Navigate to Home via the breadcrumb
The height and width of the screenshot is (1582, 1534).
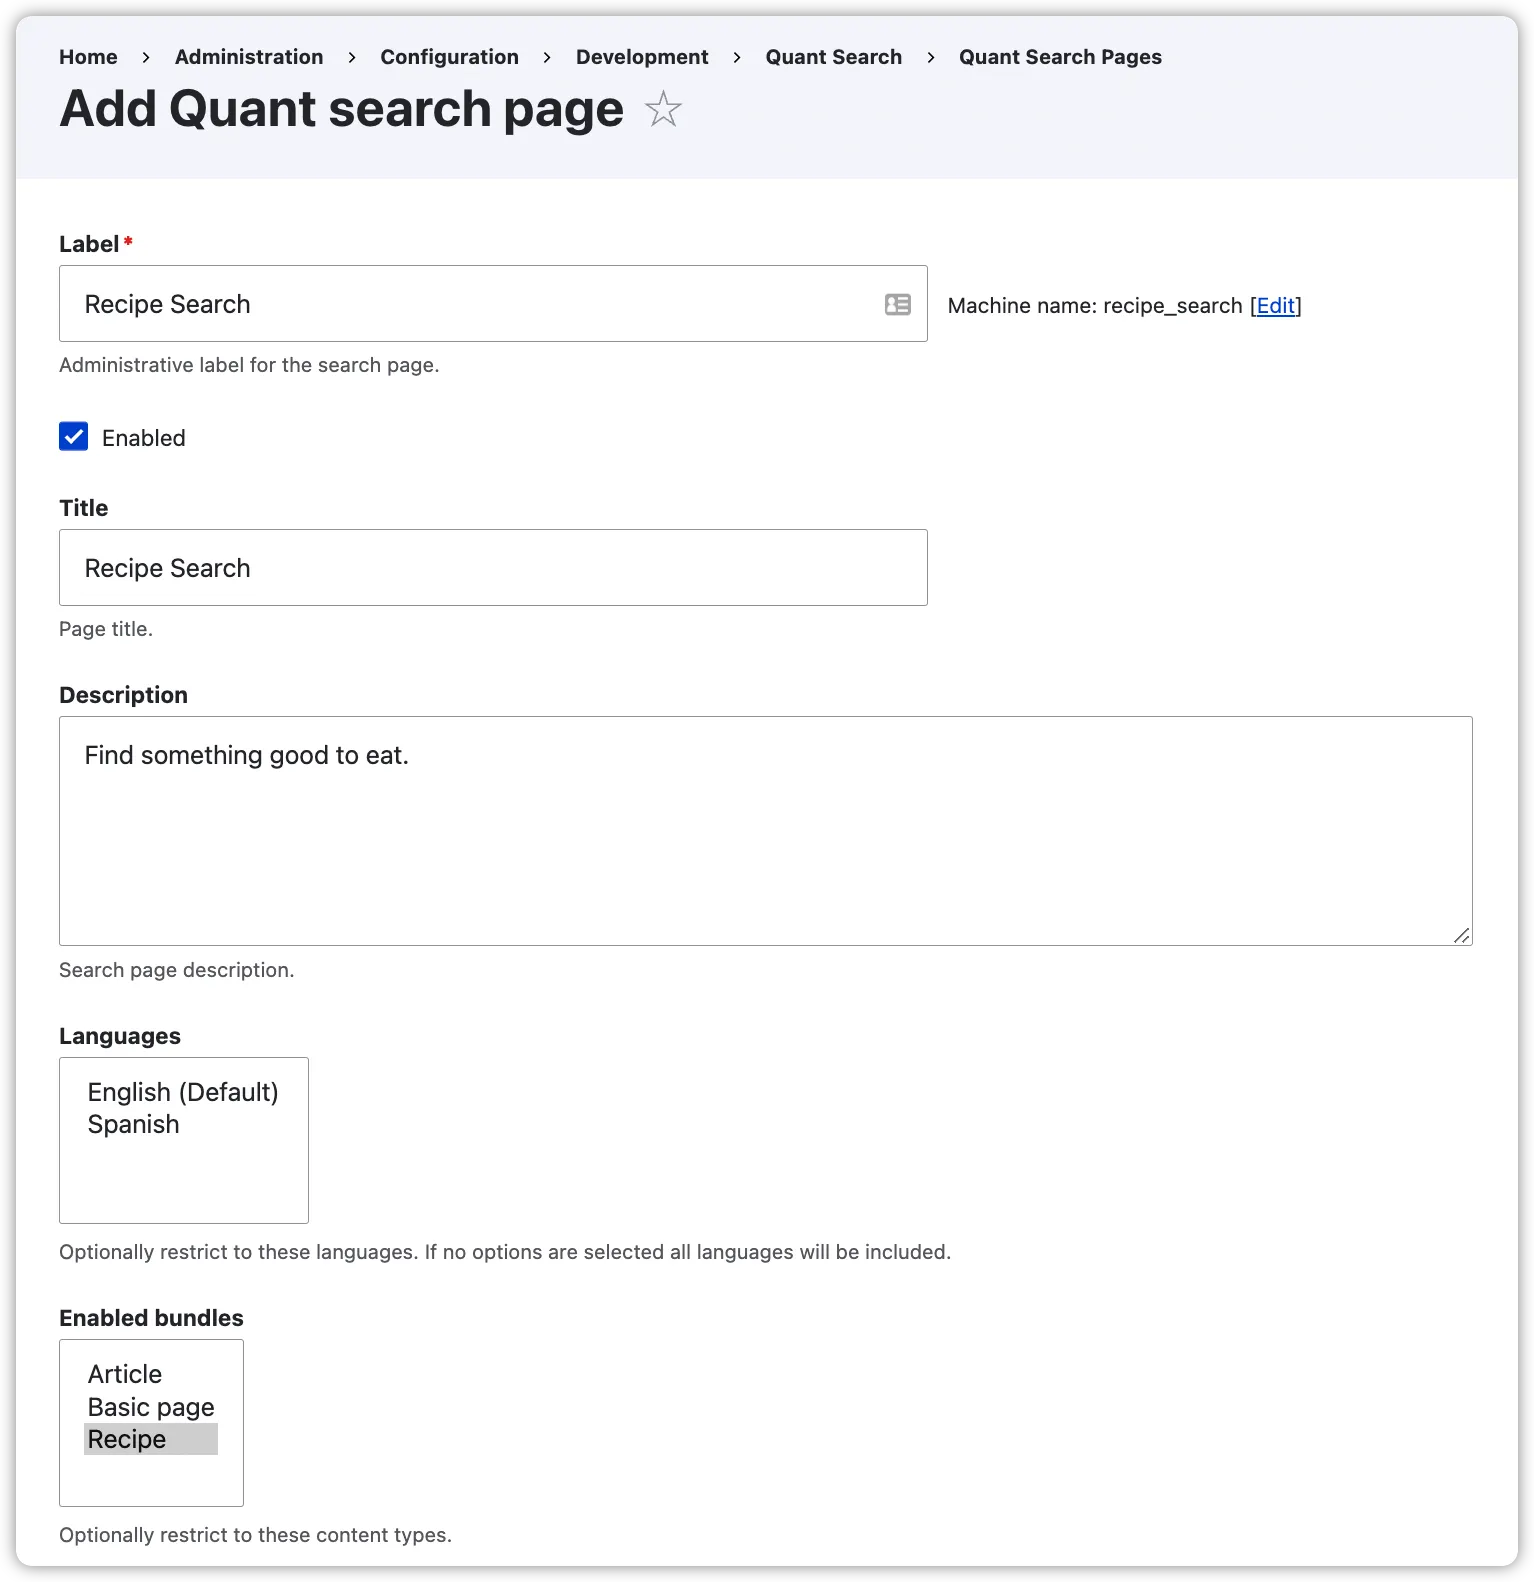(x=88, y=57)
